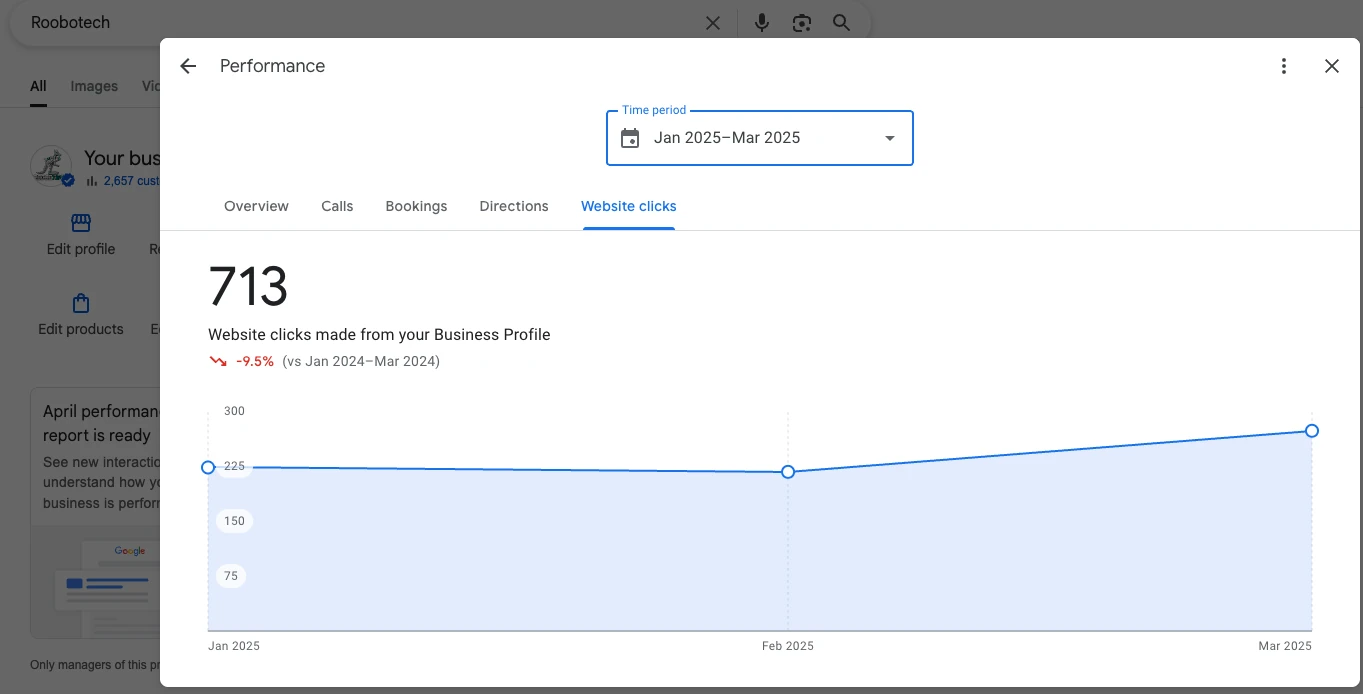Click the Edit products shopping bag icon
The height and width of the screenshot is (694, 1363).
tap(81, 303)
